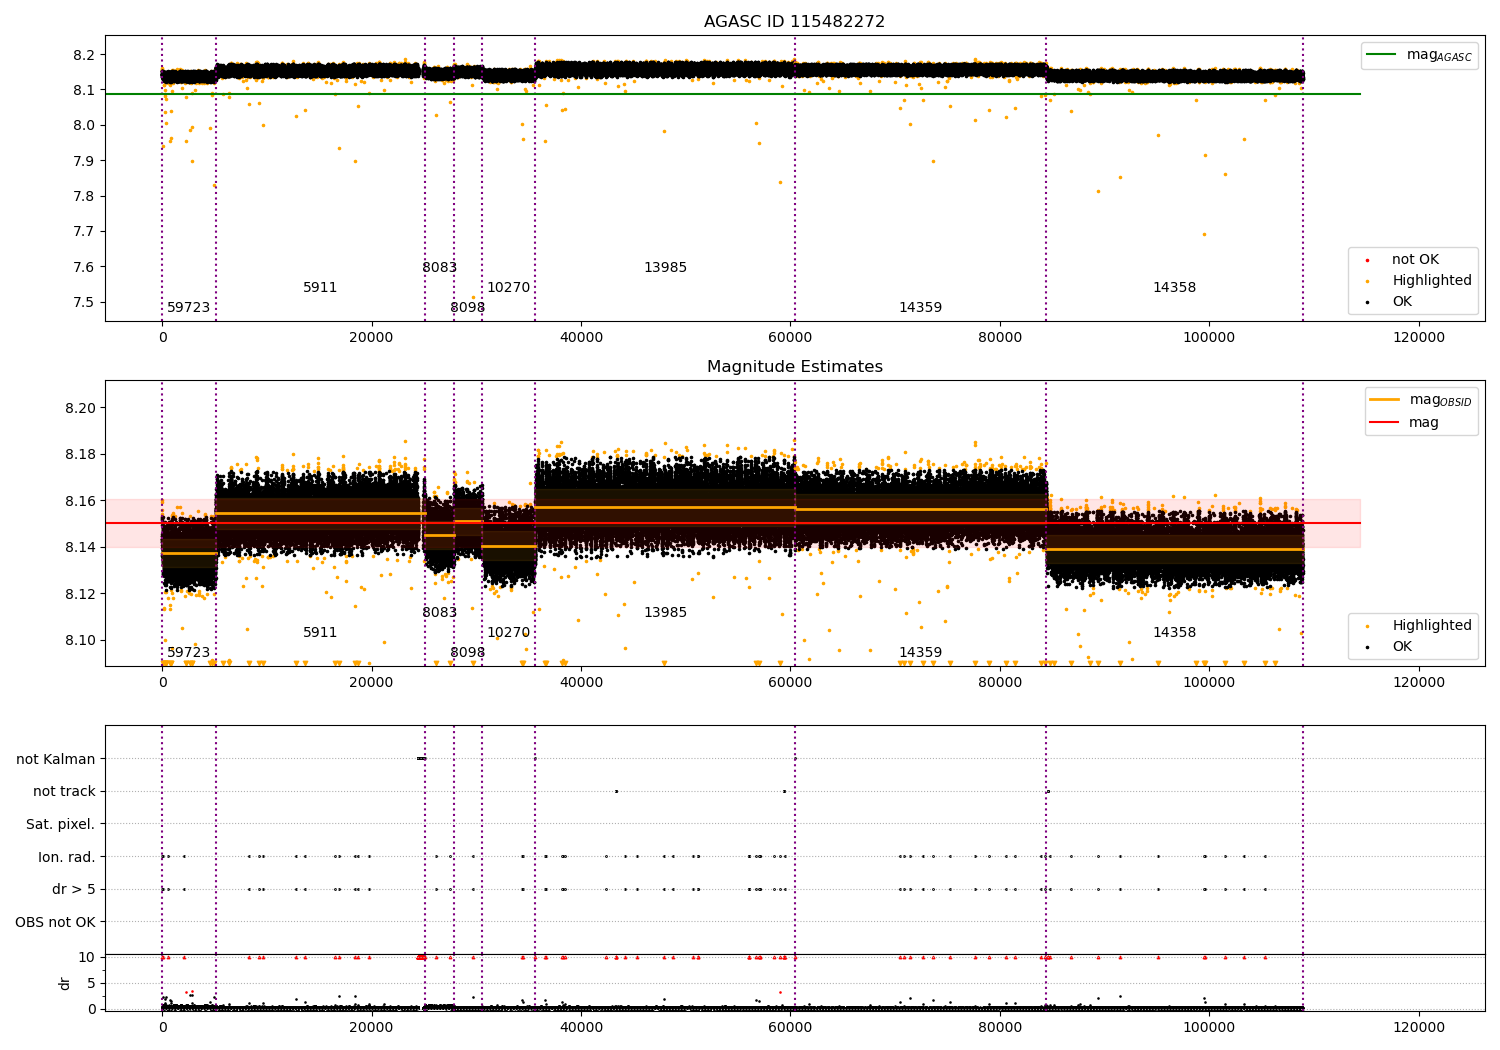The width and height of the screenshot is (1500, 1050).
Task: Click the title 'AGASC ID 115482272'
Action: coord(794,22)
